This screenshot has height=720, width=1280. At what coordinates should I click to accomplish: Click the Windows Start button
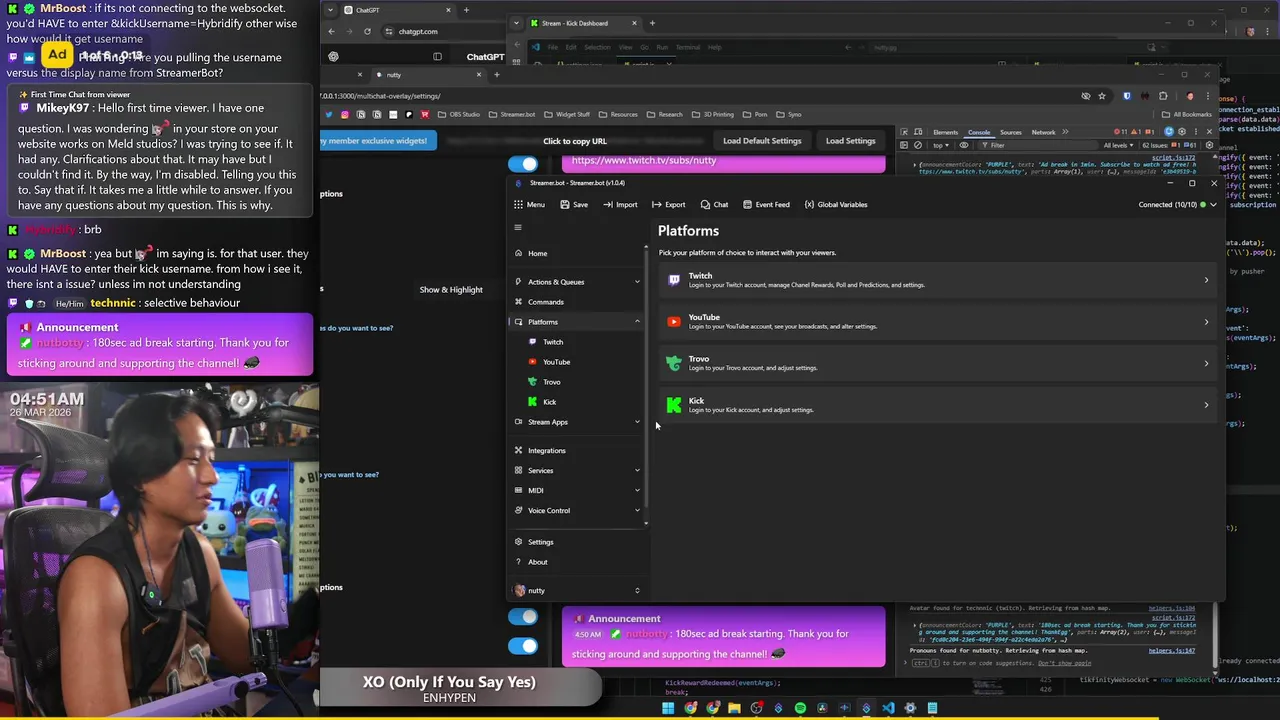[x=668, y=708]
